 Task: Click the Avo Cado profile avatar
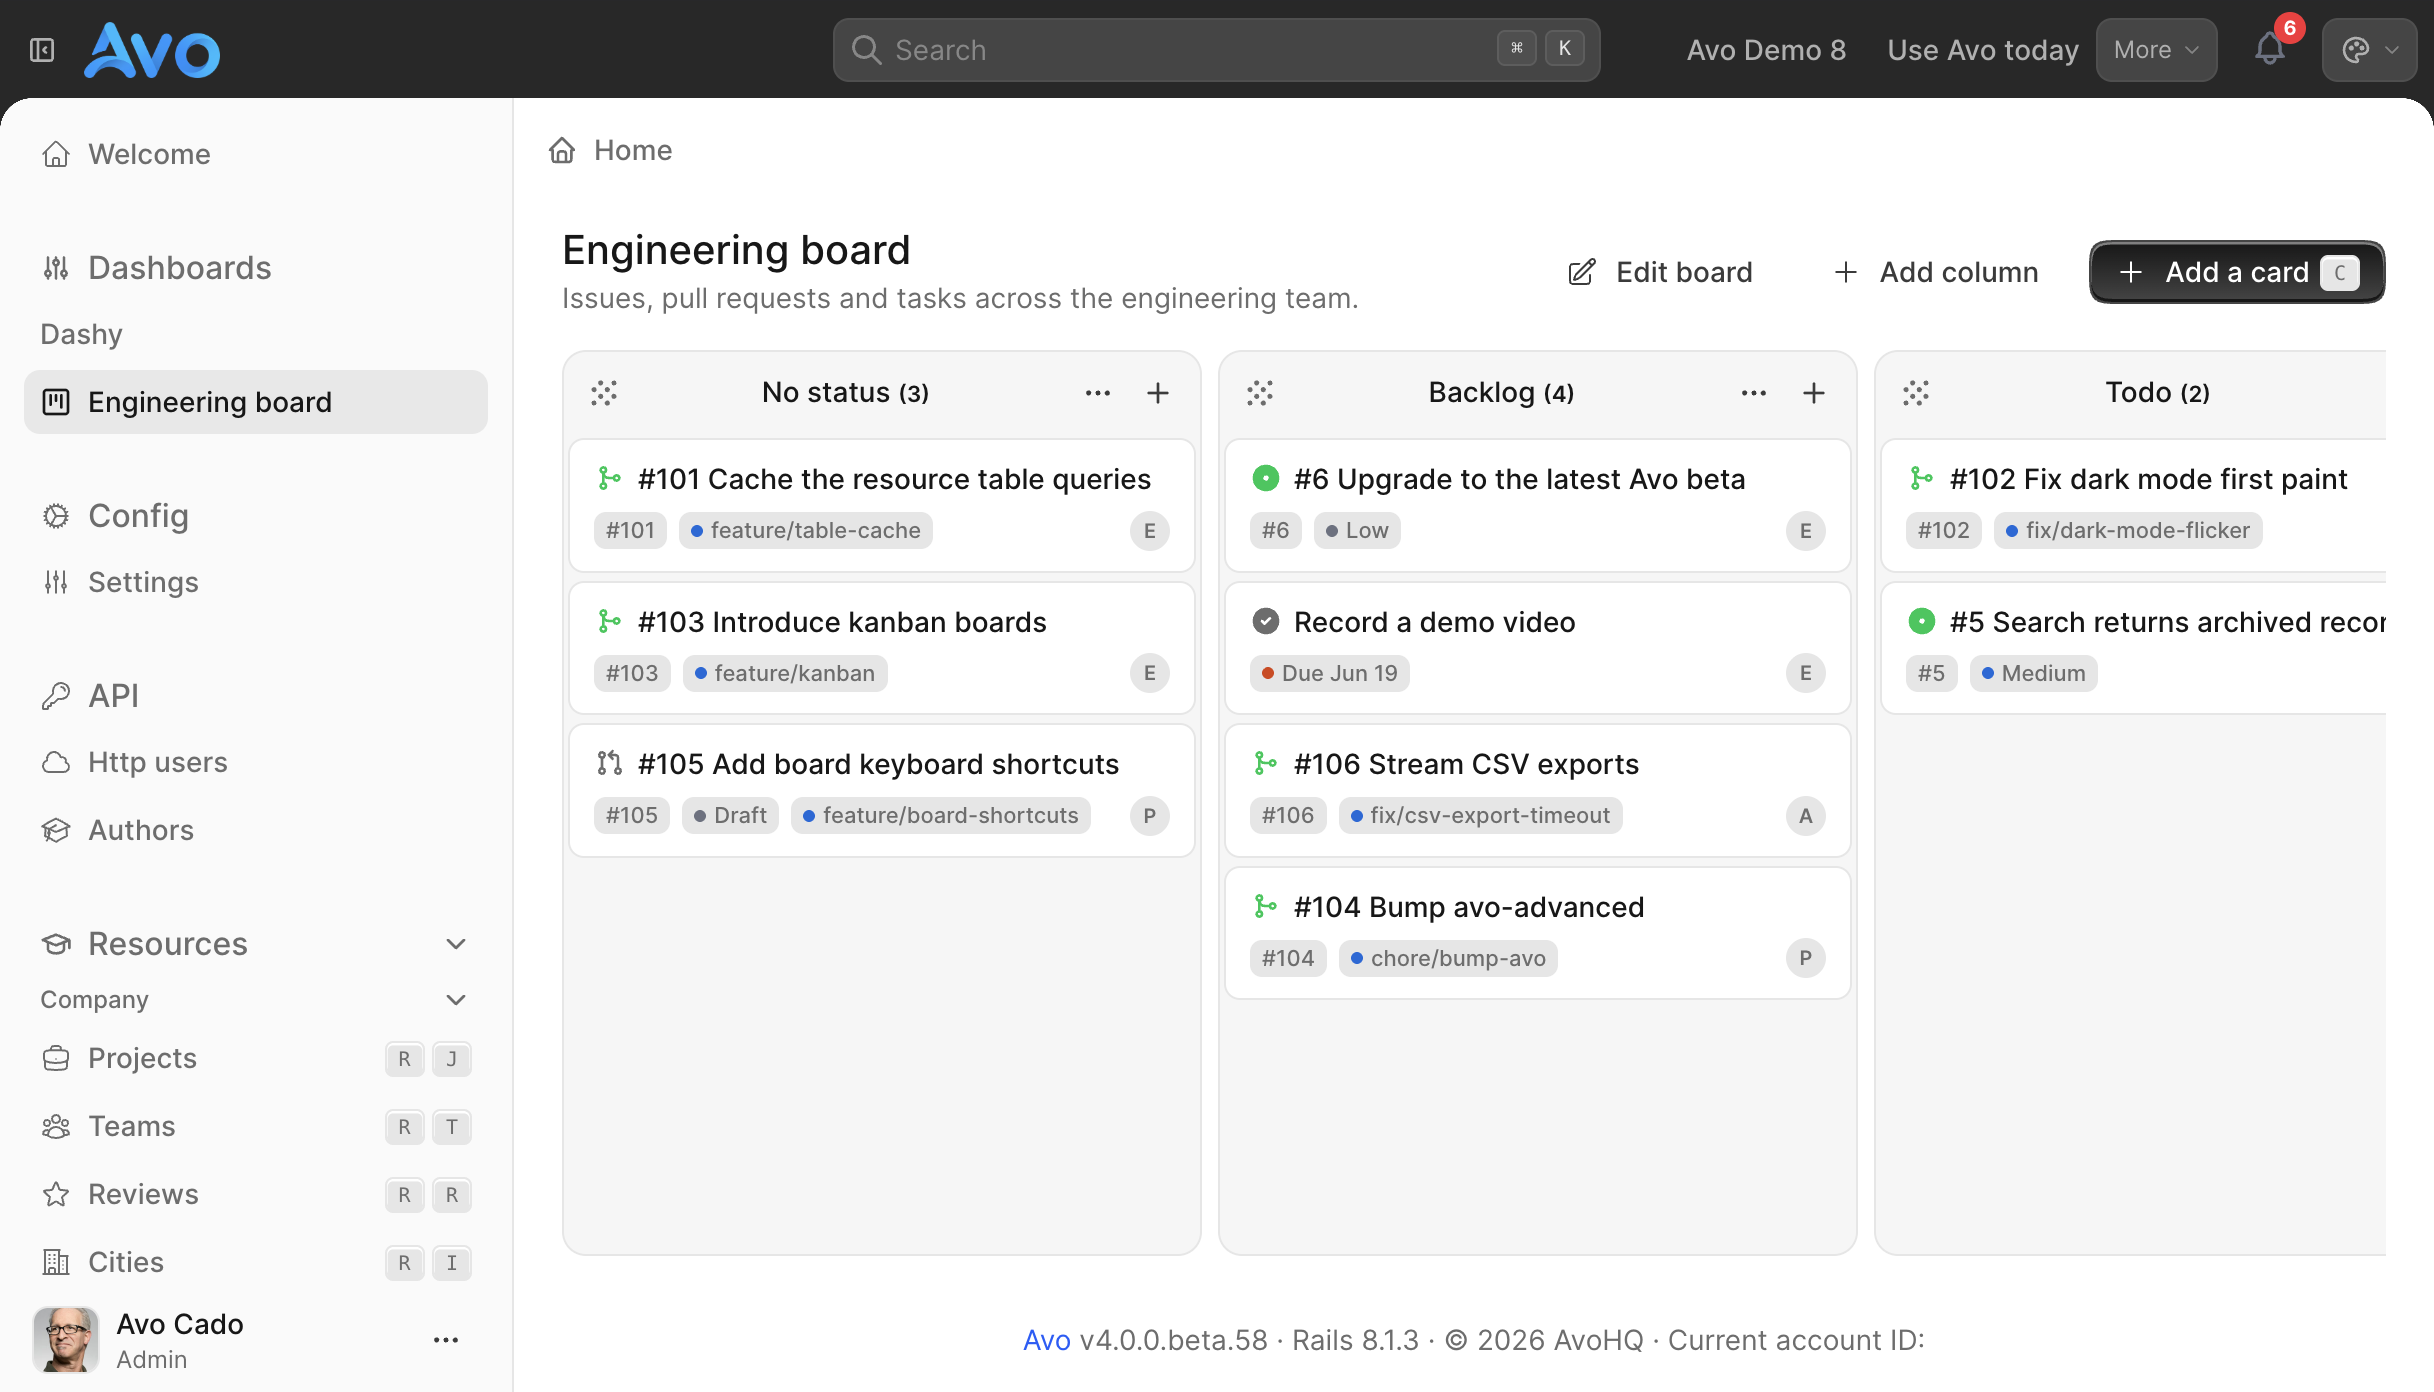coord(66,1340)
